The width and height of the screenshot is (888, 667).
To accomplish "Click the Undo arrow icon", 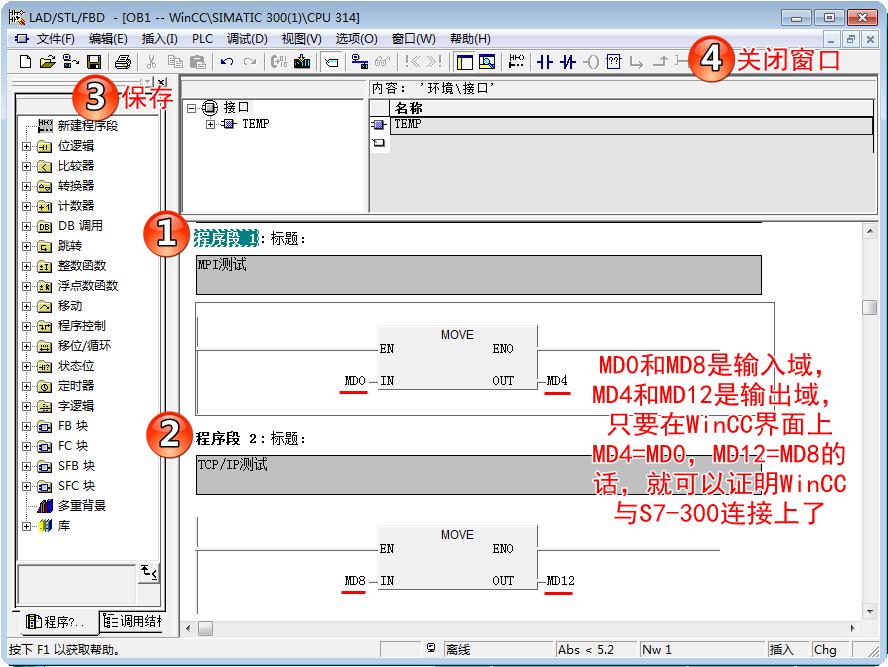I will [x=227, y=61].
